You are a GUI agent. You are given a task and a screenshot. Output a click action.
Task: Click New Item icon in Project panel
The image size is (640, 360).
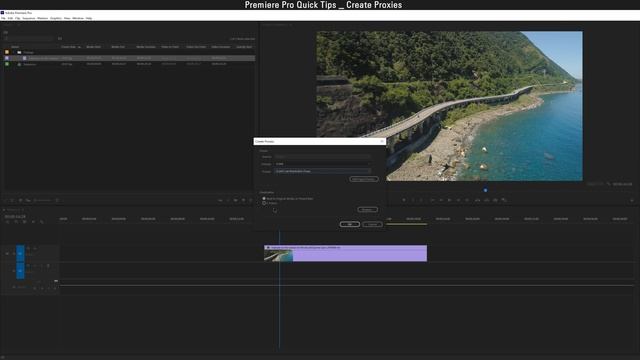[x=243, y=200]
